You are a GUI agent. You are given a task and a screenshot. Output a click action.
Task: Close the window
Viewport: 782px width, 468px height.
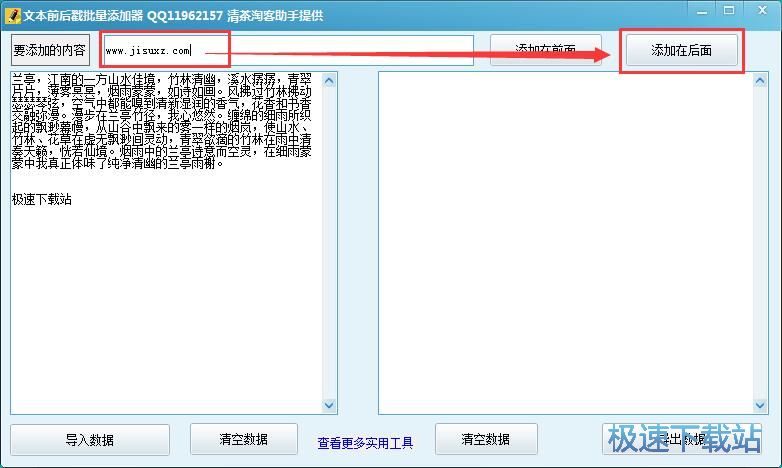pyautogui.click(x=762, y=10)
